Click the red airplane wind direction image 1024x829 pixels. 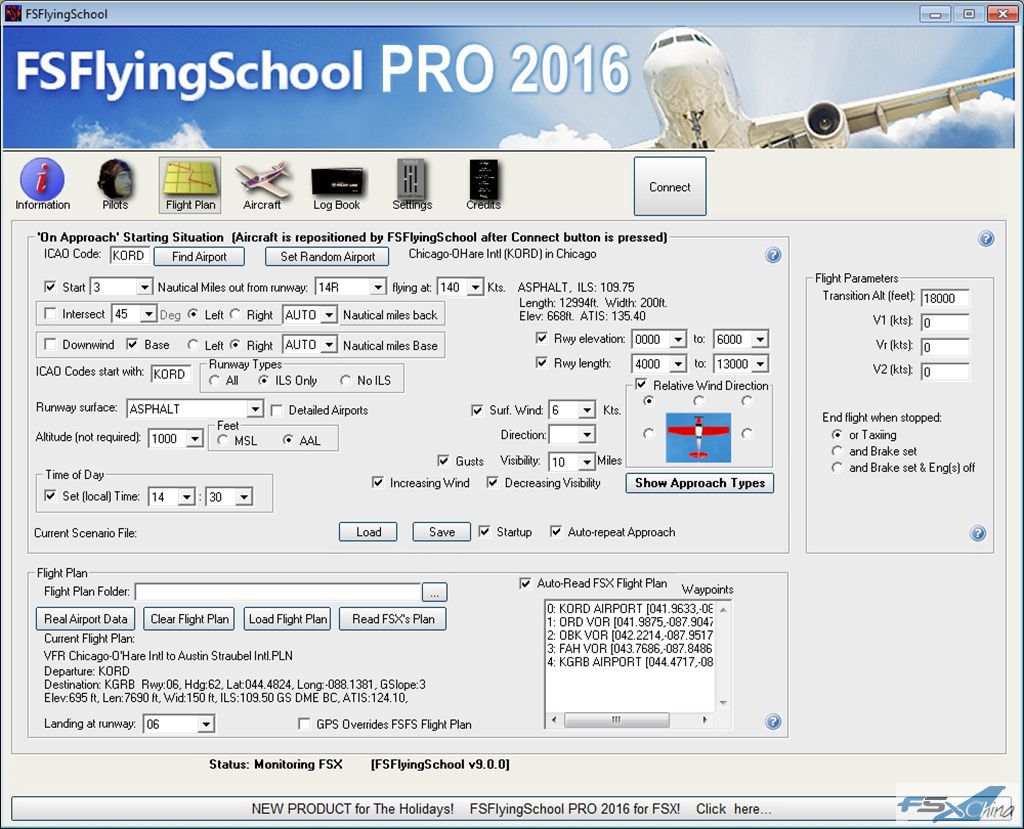[x=698, y=438]
